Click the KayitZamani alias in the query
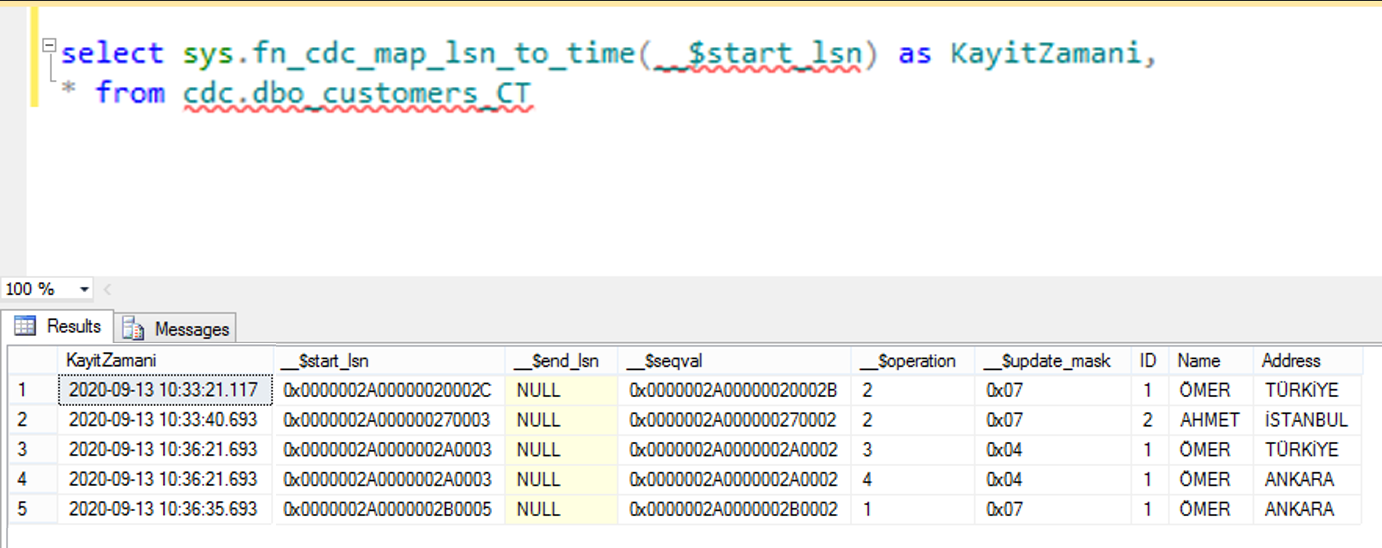1382x548 pixels. coord(1044,53)
